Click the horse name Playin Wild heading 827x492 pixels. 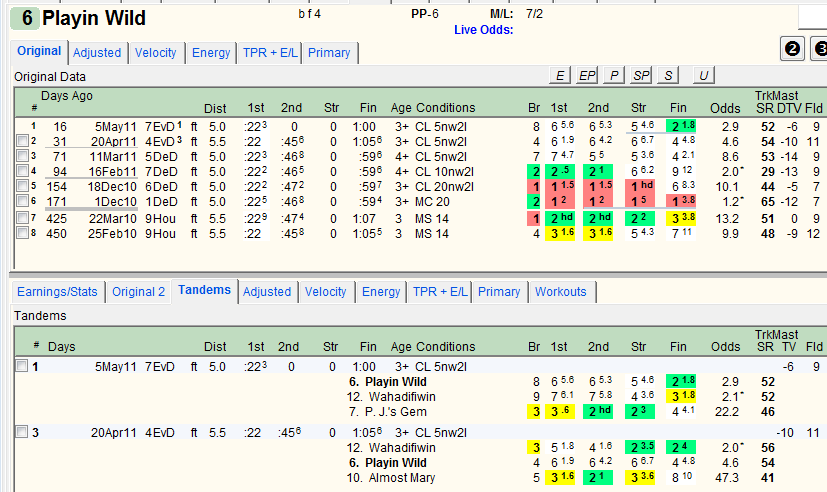[x=94, y=18]
